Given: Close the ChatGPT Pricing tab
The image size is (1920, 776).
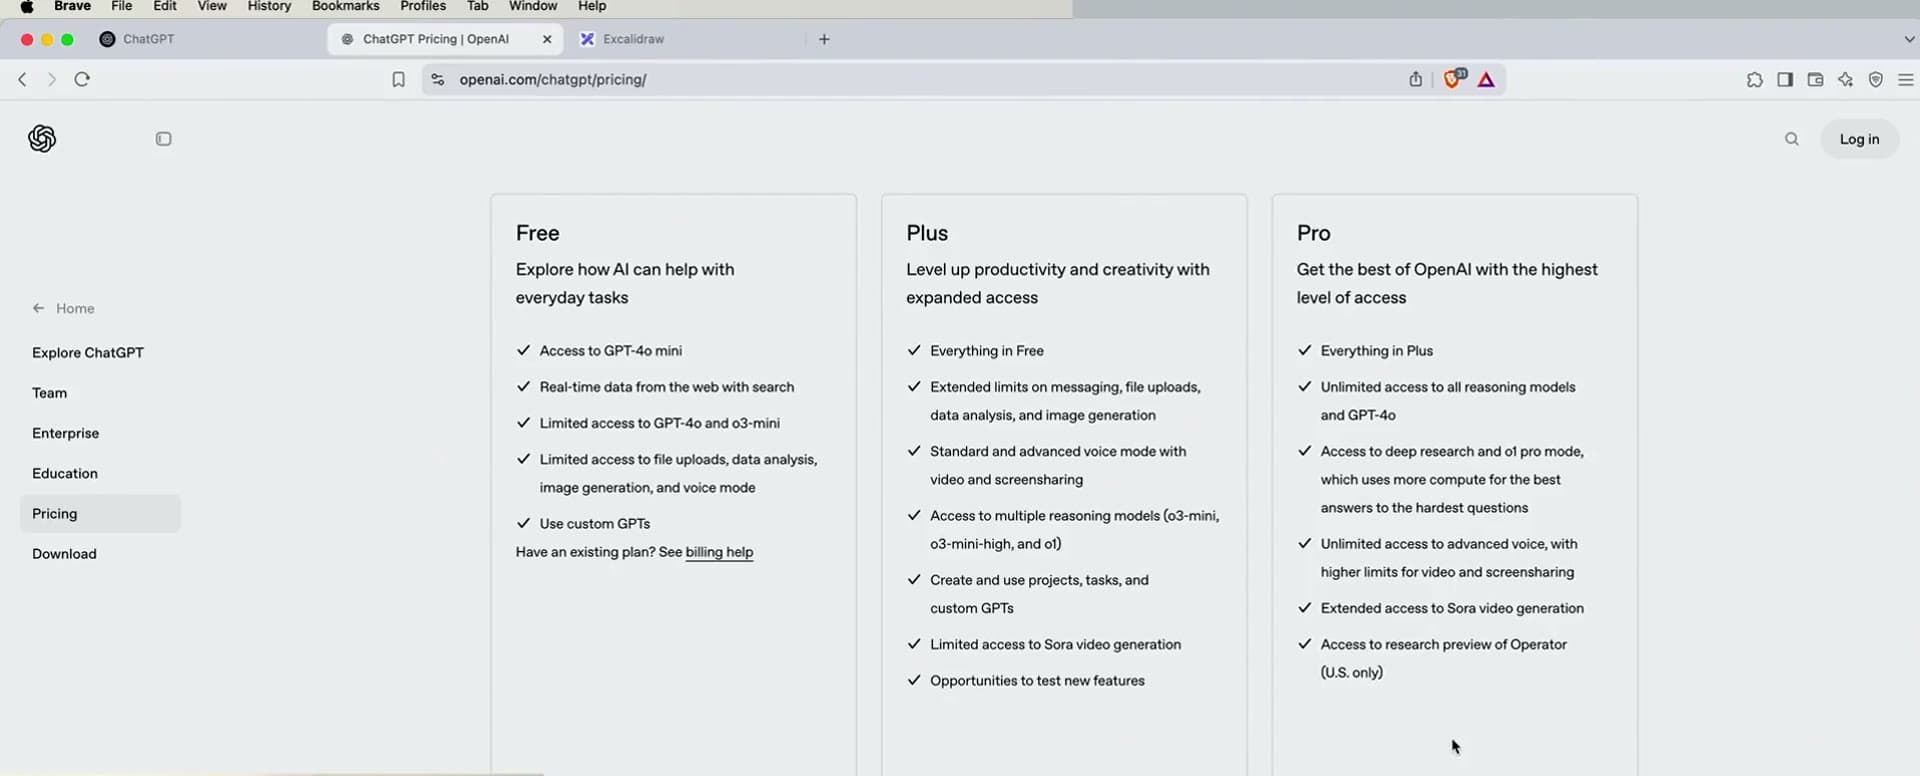Looking at the screenshot, I should pyautogui.click(x=547, y=39).
